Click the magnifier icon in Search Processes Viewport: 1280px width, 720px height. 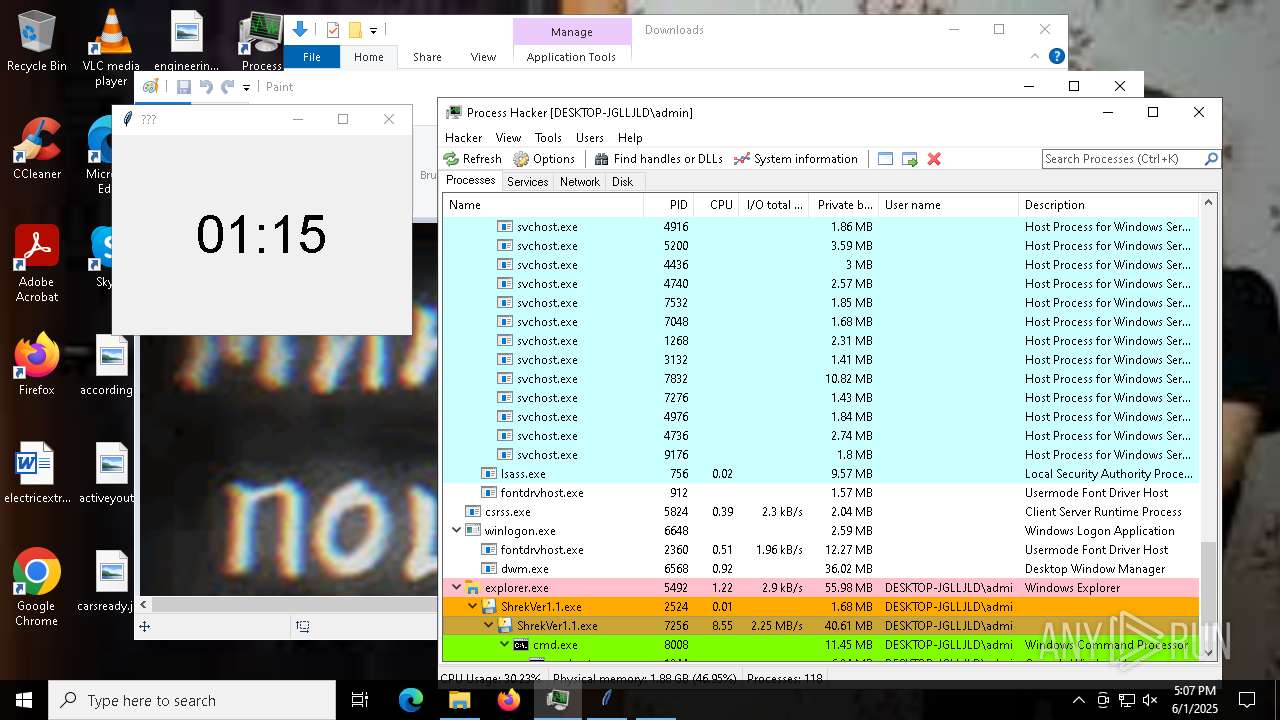click(x=1211, y=159)
